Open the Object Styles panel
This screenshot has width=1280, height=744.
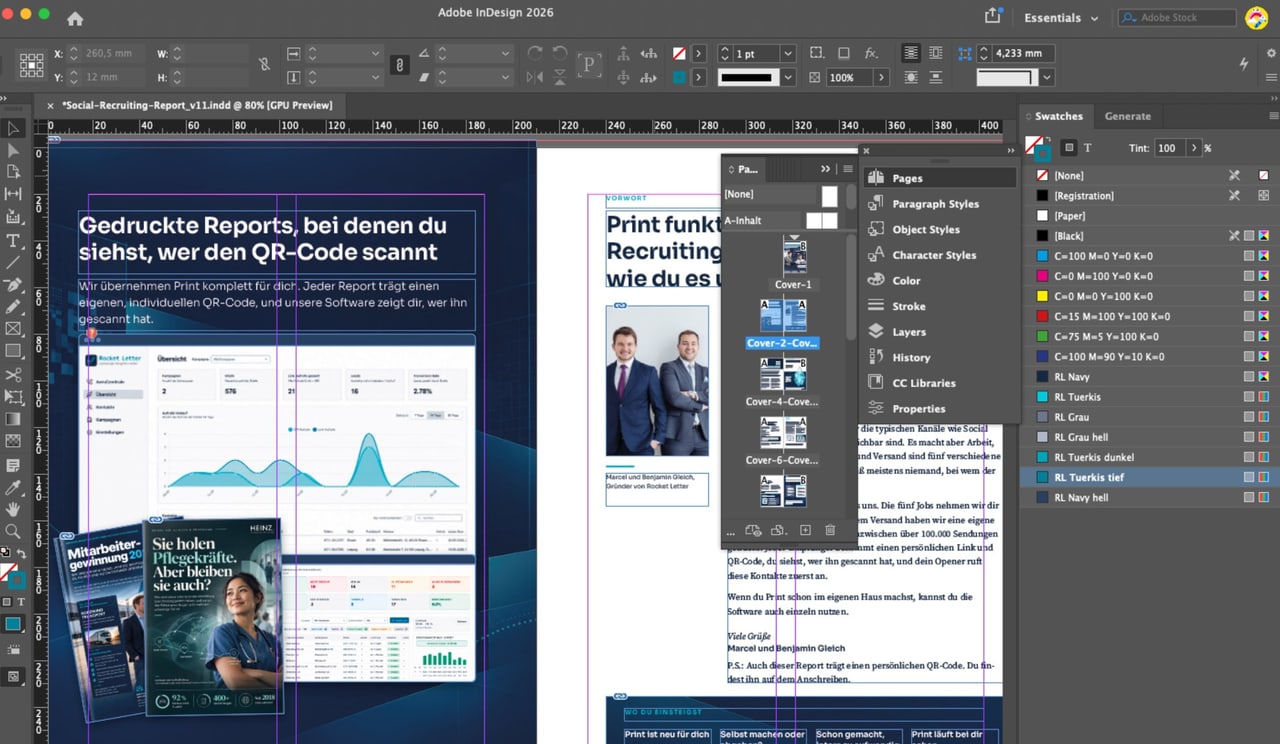pos(940,229)
